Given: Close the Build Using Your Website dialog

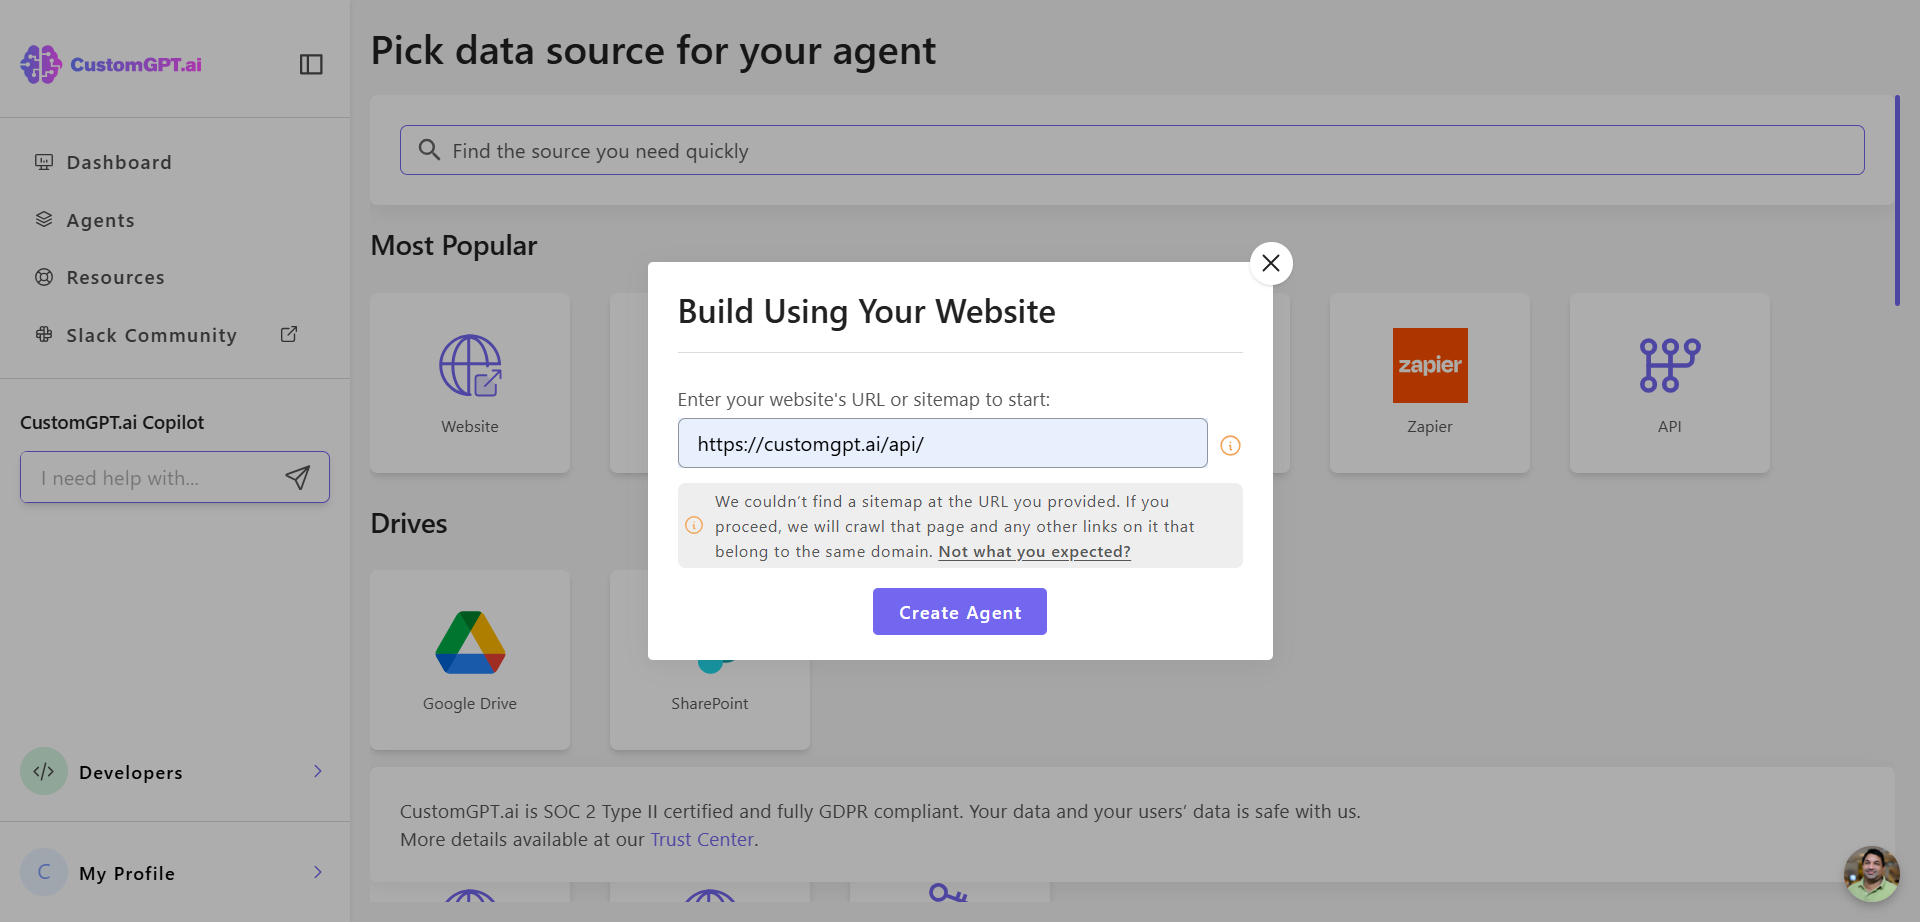Looking at the screenshot, I should click(1271, 263).
